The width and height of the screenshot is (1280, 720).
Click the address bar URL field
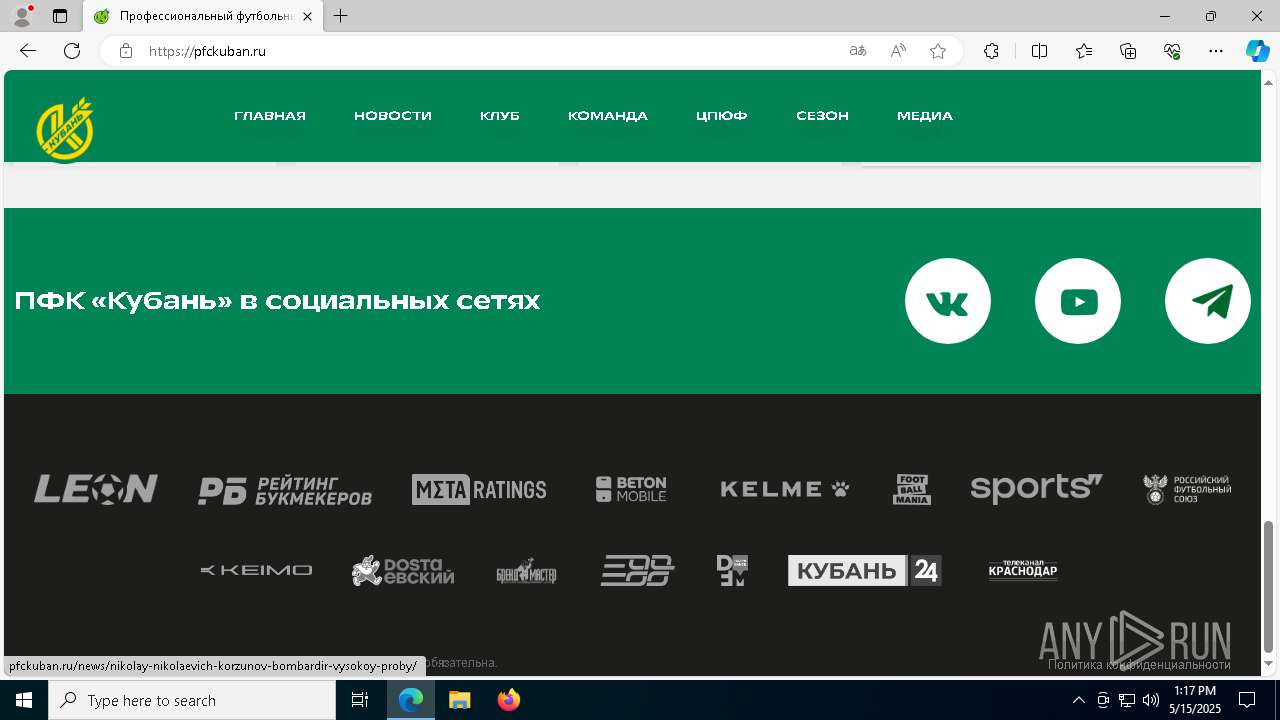490,51
